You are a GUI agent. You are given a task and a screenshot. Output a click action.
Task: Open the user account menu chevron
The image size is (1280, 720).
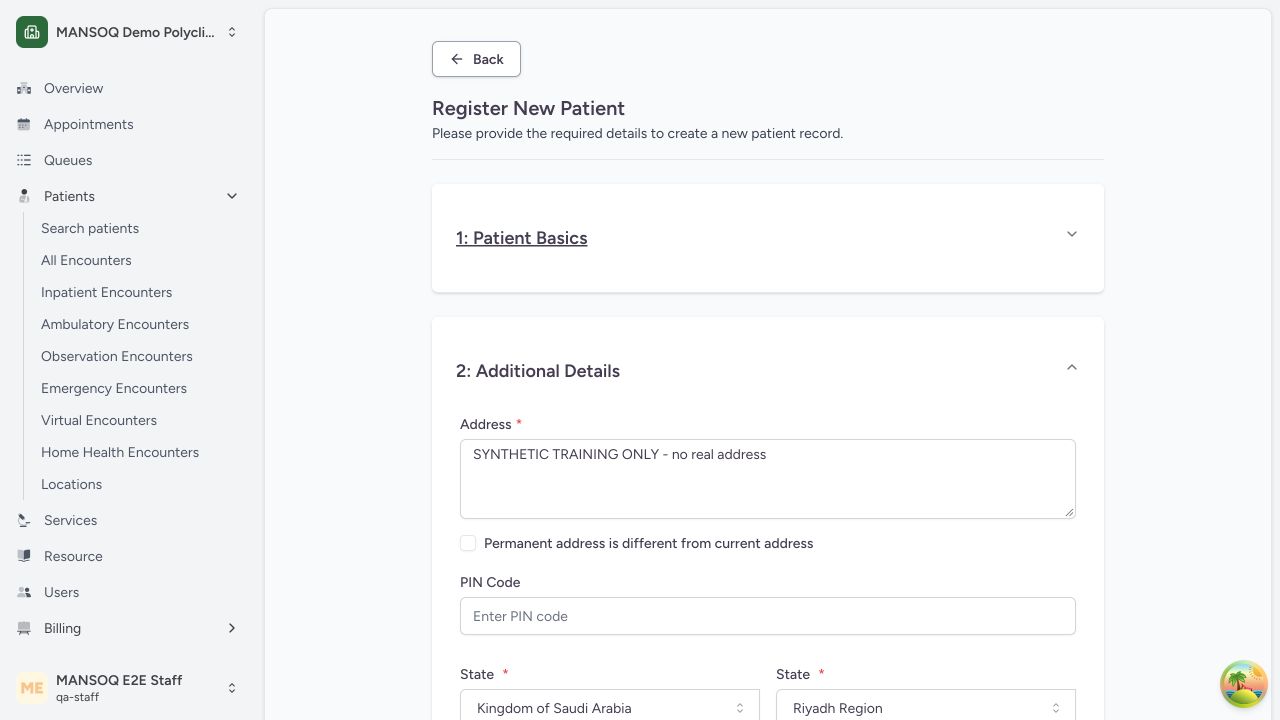[x=232, y=688]
